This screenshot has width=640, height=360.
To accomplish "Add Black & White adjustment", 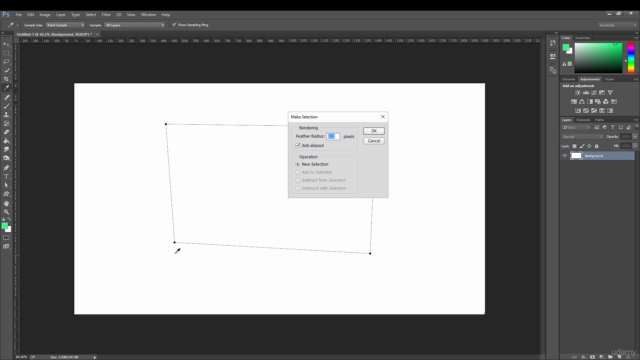I will point(590,102).
